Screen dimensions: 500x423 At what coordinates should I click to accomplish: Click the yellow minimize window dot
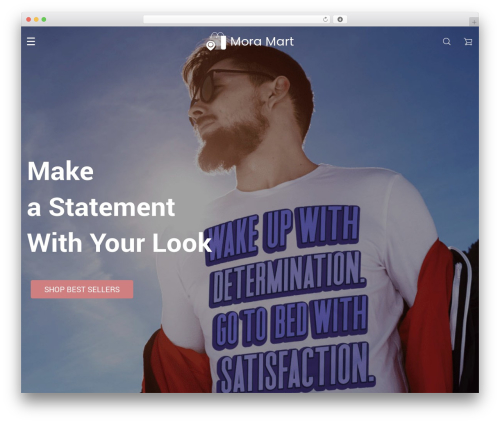point(36,20)
